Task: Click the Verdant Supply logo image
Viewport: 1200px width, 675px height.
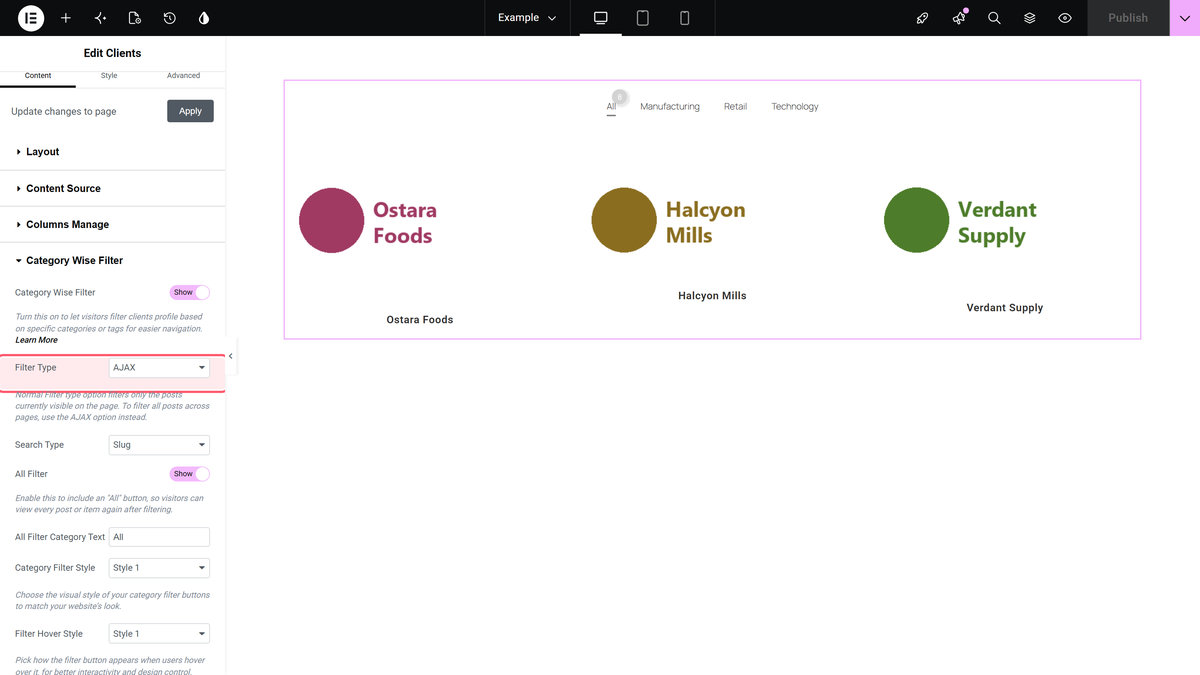Action: tap(961, 221)
